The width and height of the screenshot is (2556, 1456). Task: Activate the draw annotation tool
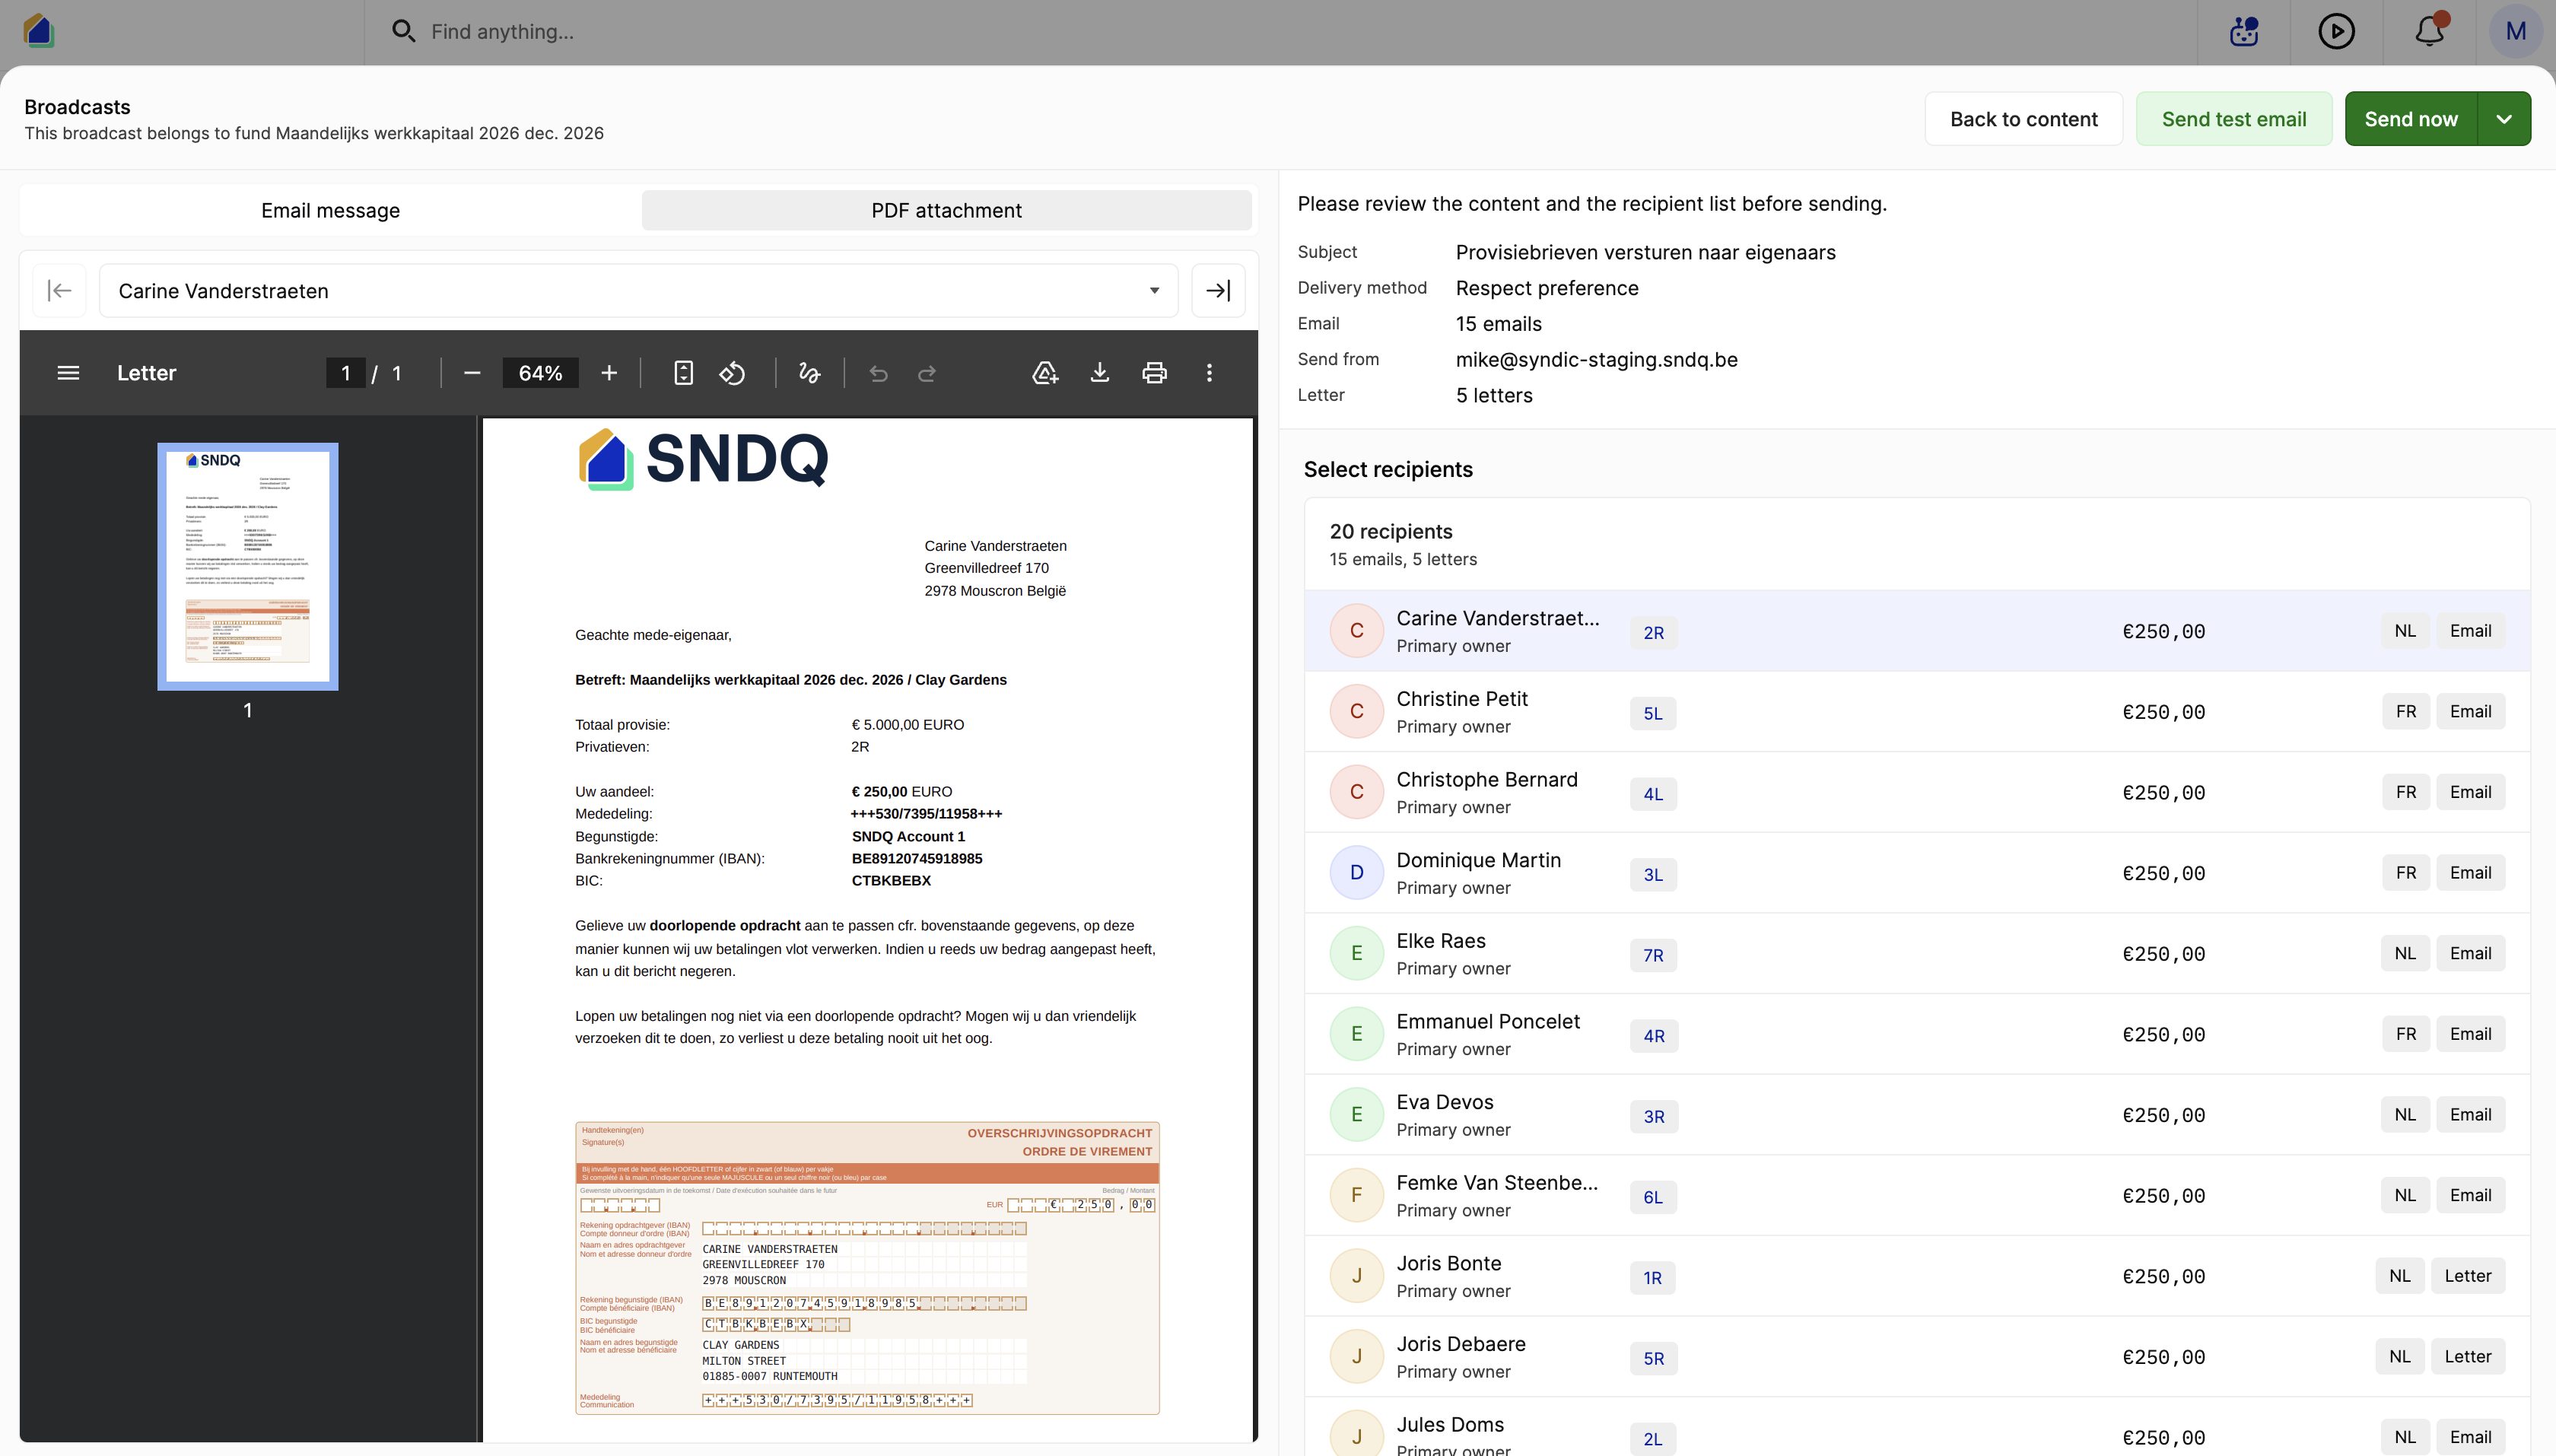coord(809,373)
